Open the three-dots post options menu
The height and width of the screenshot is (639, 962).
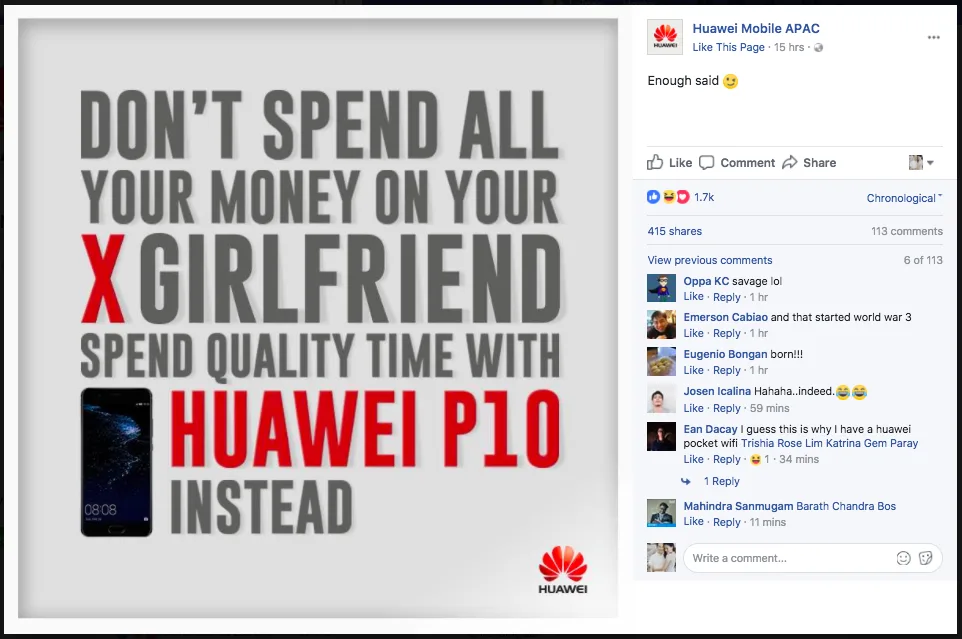[933, 37]
